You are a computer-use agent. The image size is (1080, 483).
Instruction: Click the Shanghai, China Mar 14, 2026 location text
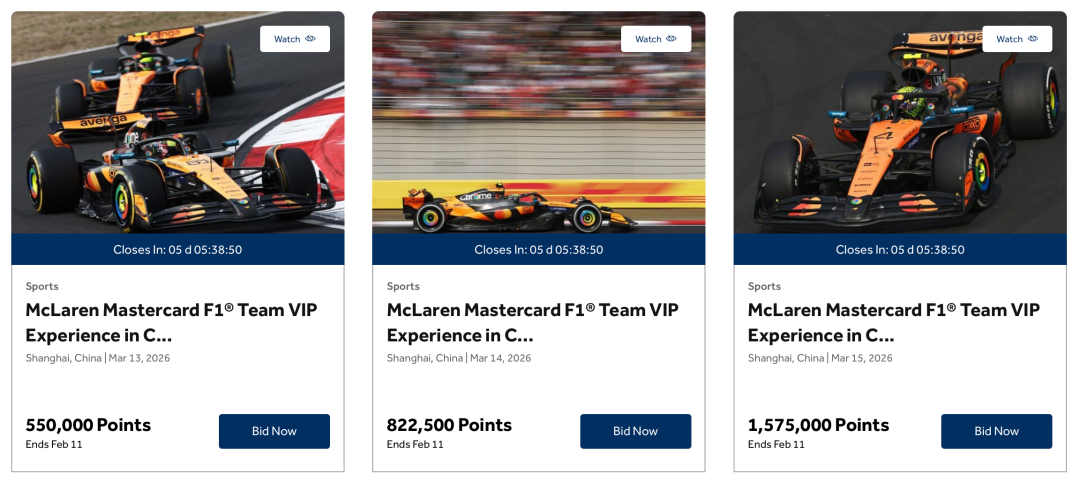459,358
